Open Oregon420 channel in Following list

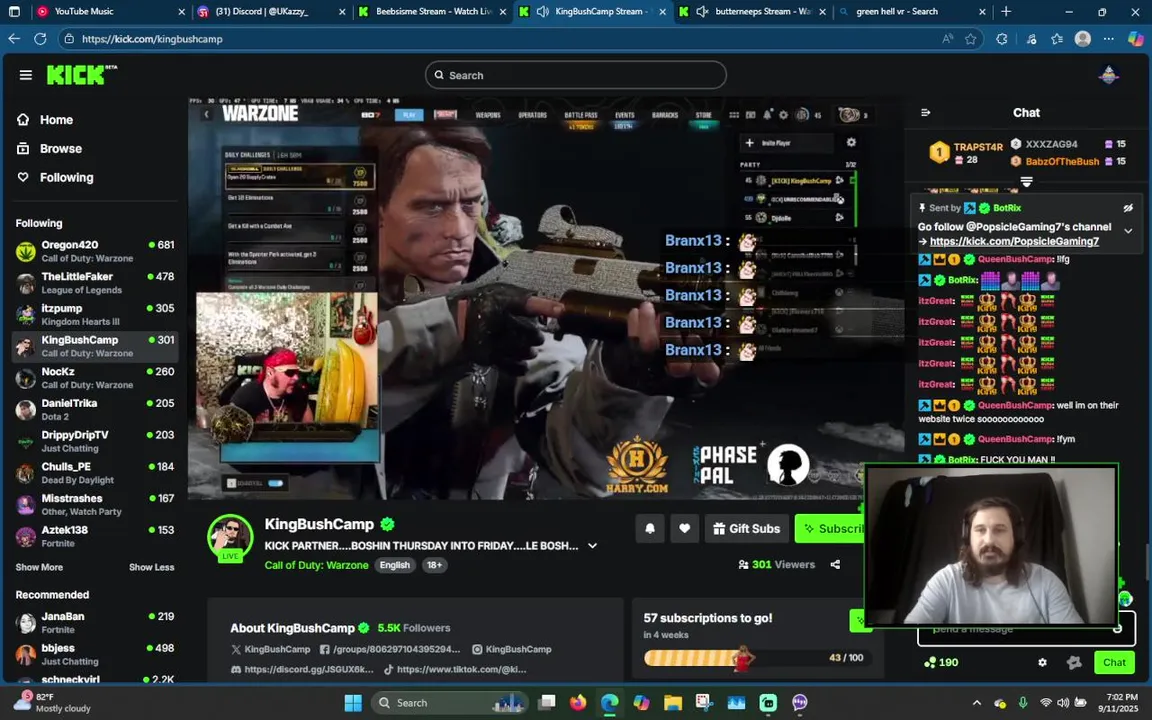(95, 251)
